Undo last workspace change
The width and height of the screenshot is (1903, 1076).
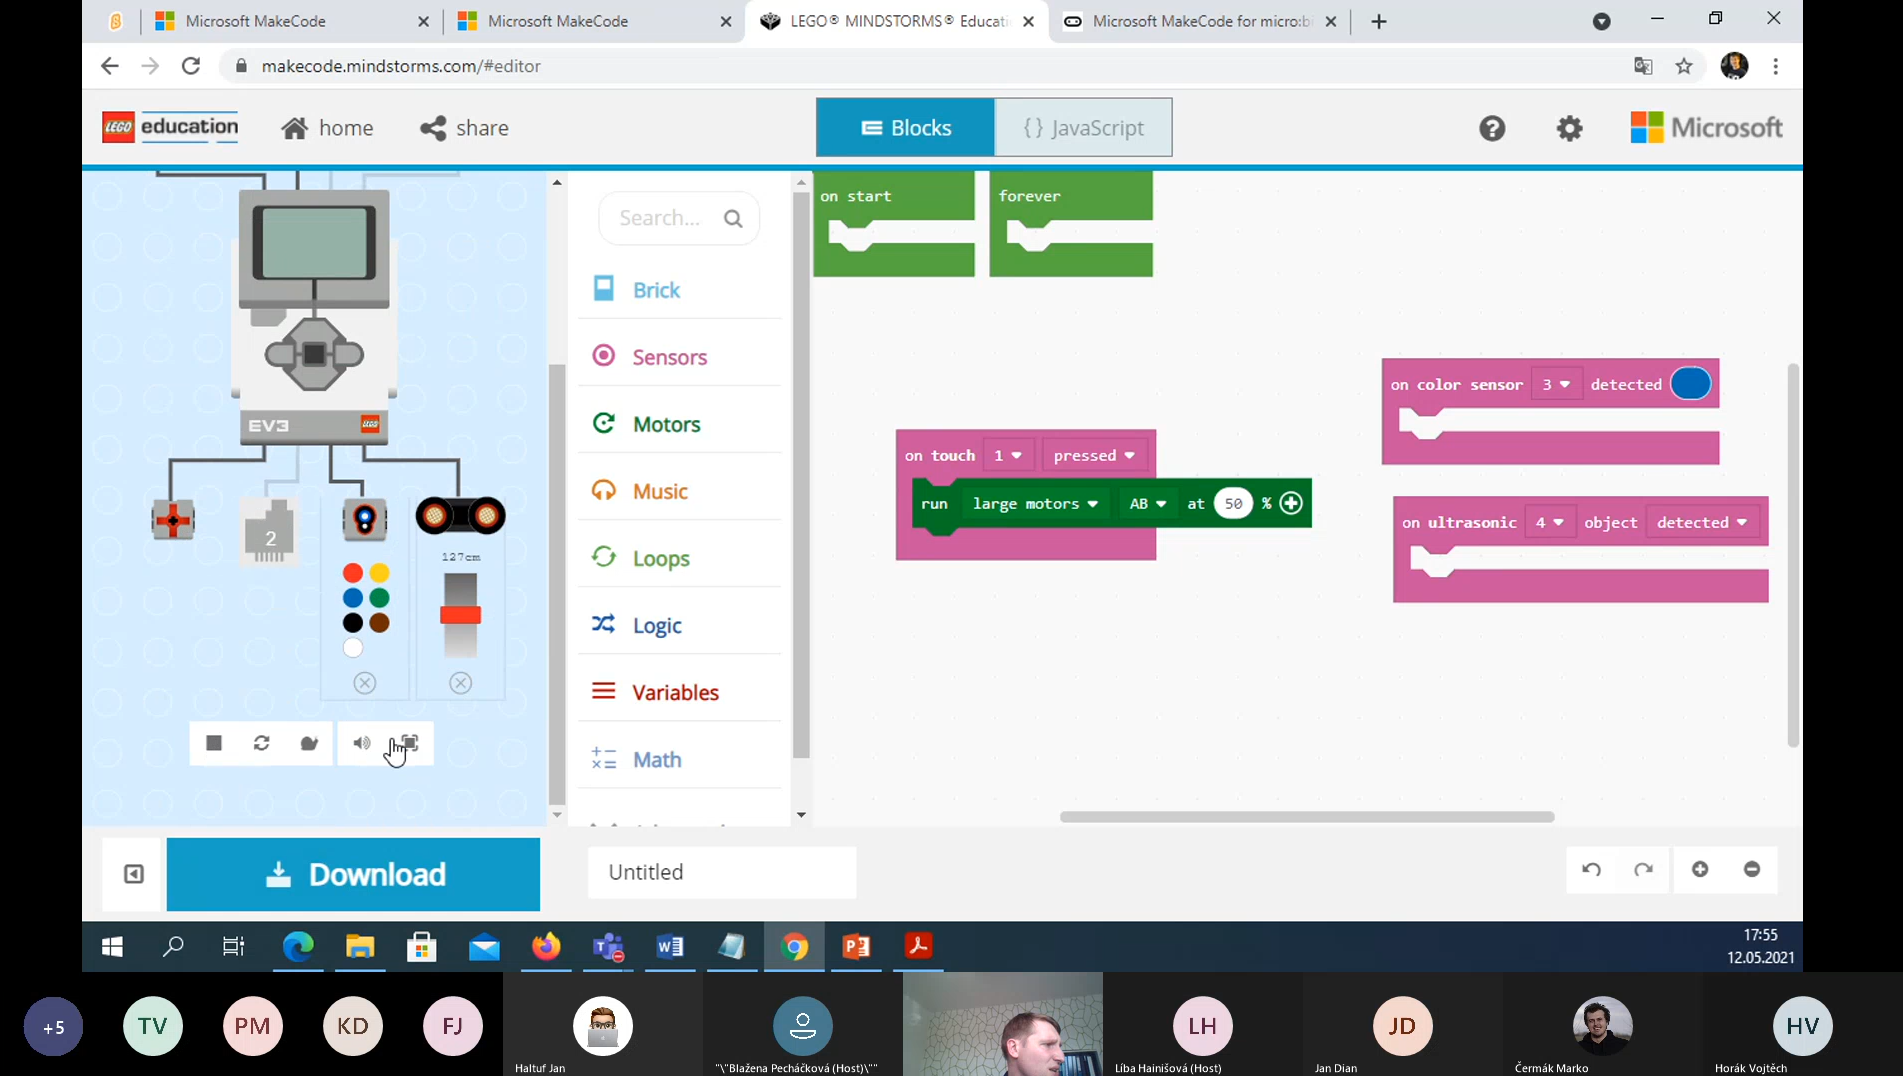[x=1592, y=869]
